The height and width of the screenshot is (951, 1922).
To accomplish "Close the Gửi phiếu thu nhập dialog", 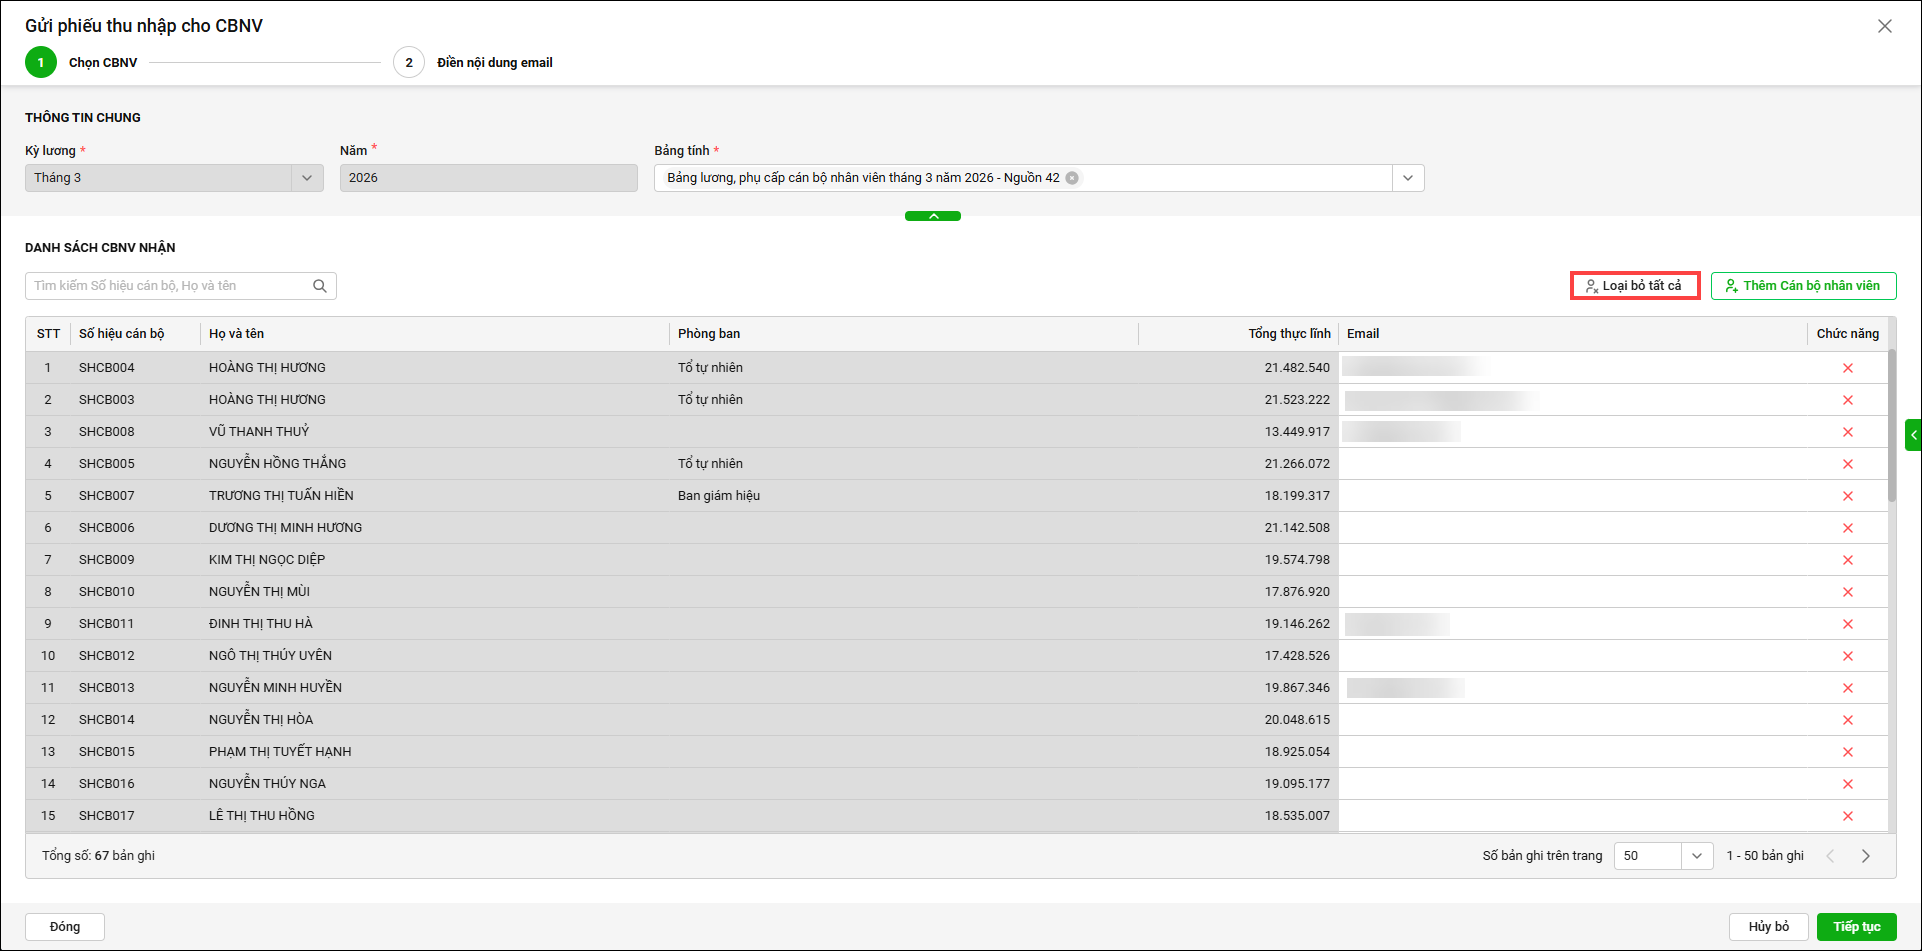I will coord(1884,26).
